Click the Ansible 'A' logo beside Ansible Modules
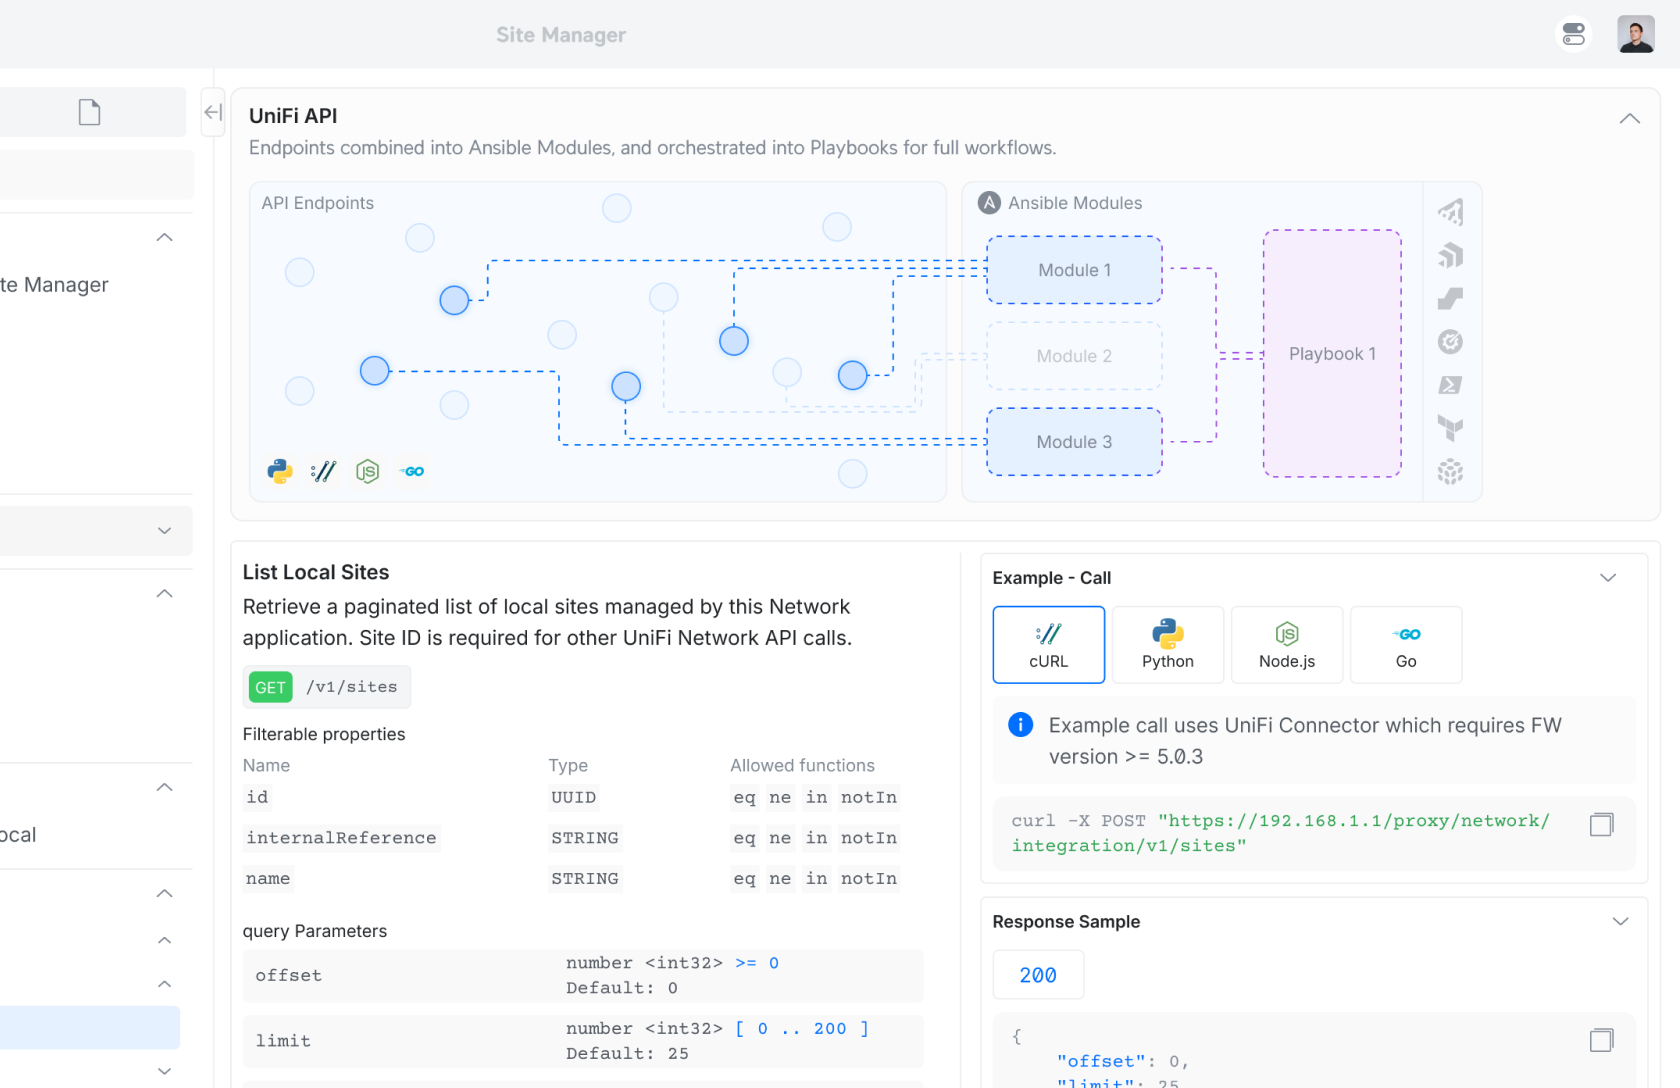 (989, 203)
